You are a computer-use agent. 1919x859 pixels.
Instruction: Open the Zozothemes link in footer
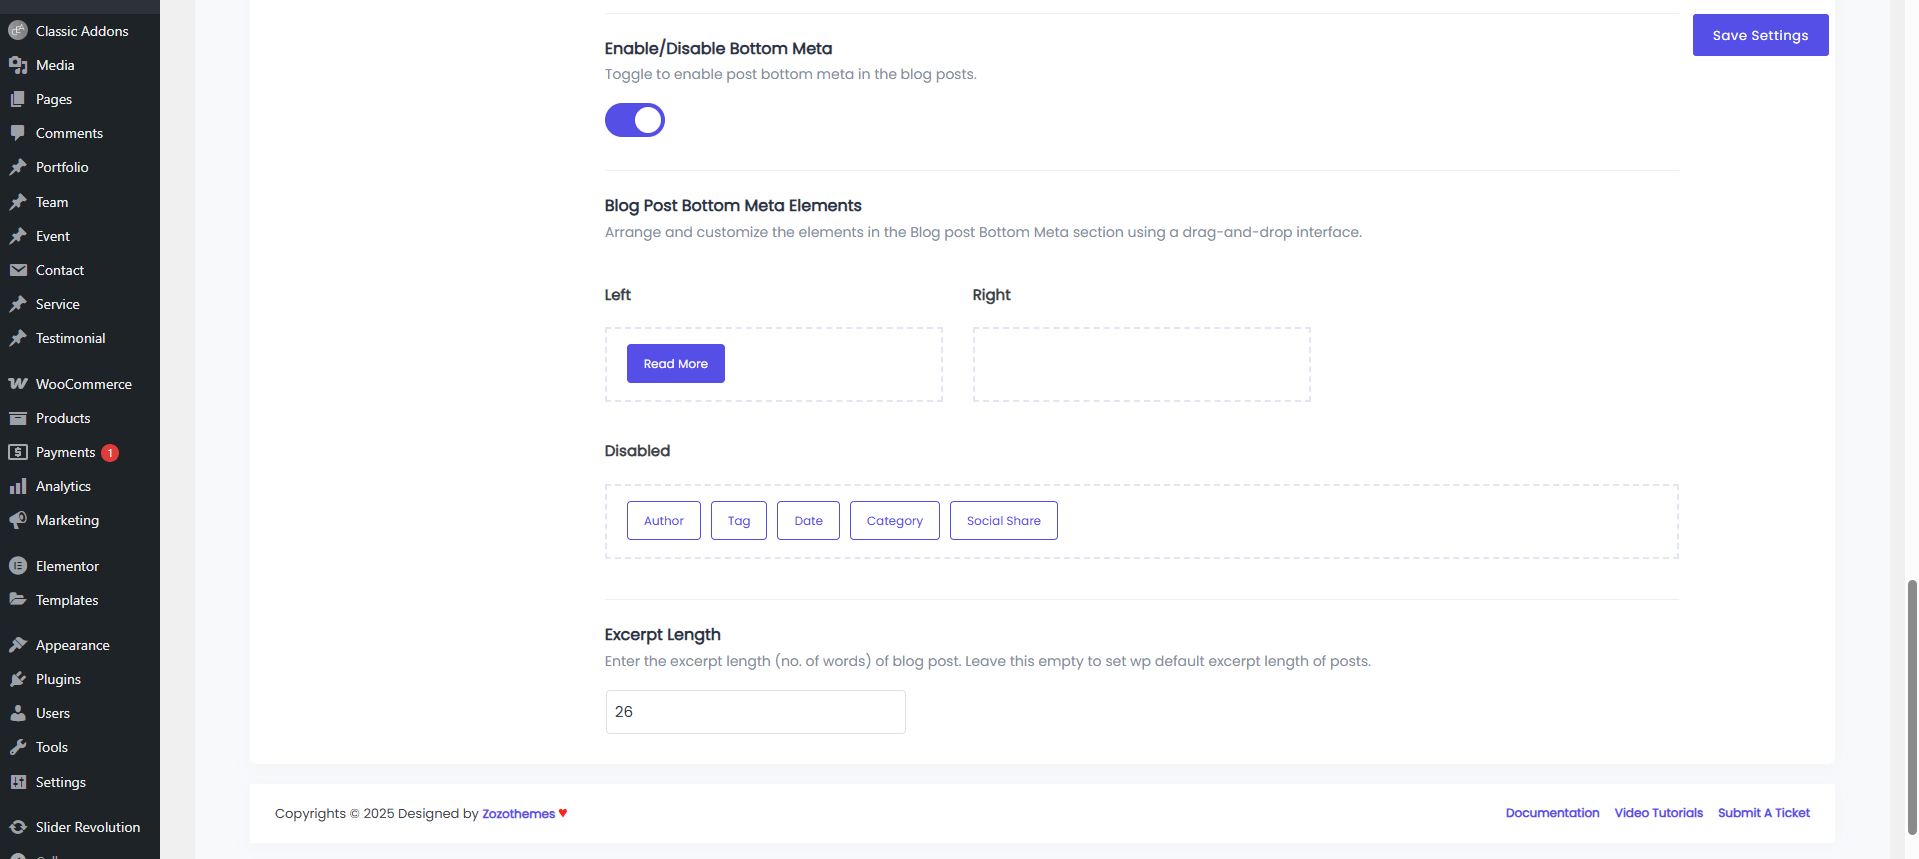[518, 814]
